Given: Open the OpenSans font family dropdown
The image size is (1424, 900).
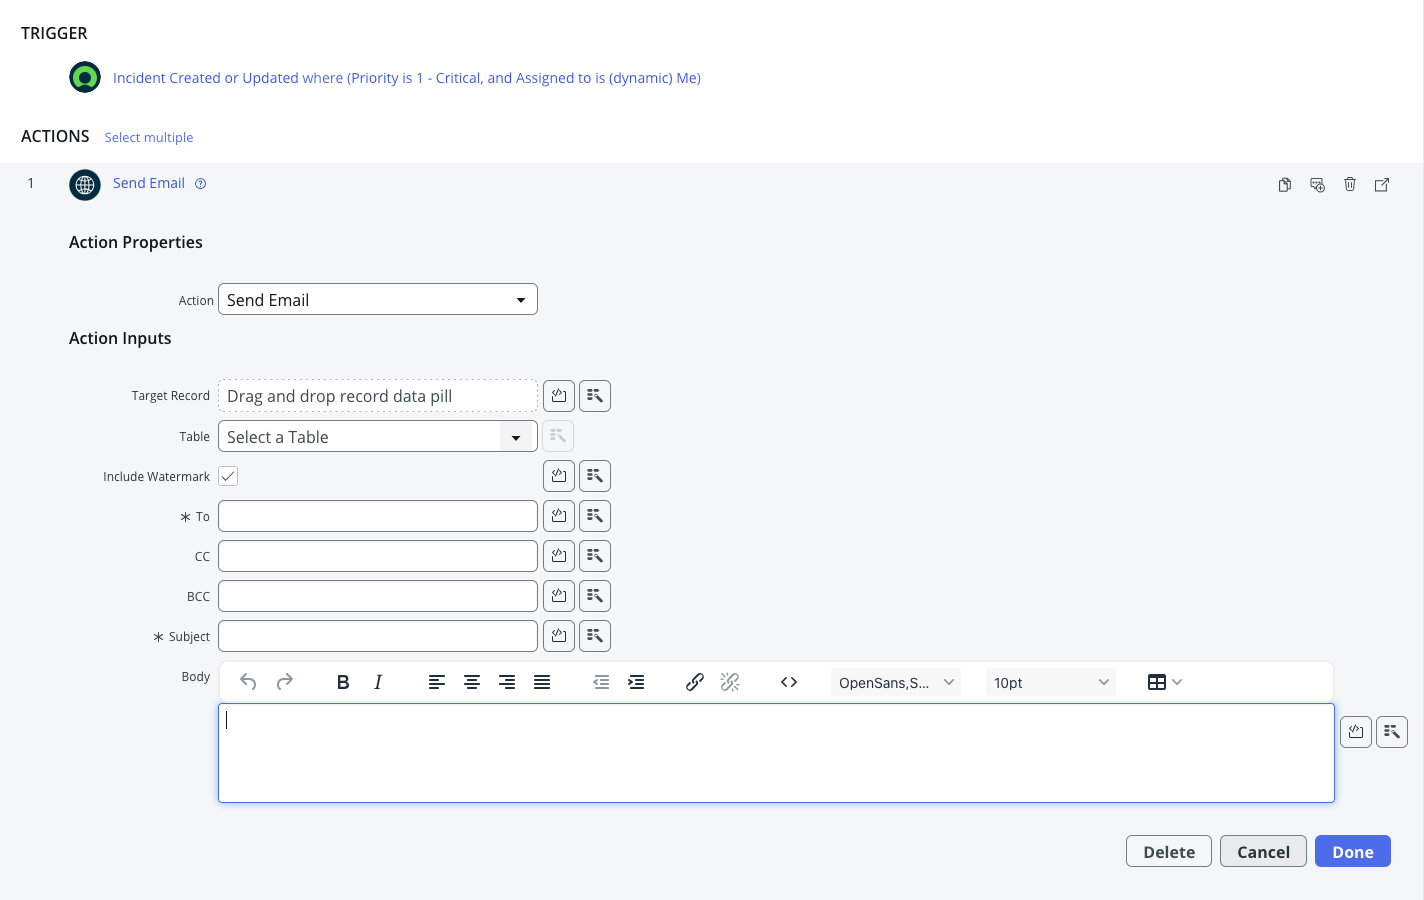Looking at the screenshot, I should click(896, 683).
